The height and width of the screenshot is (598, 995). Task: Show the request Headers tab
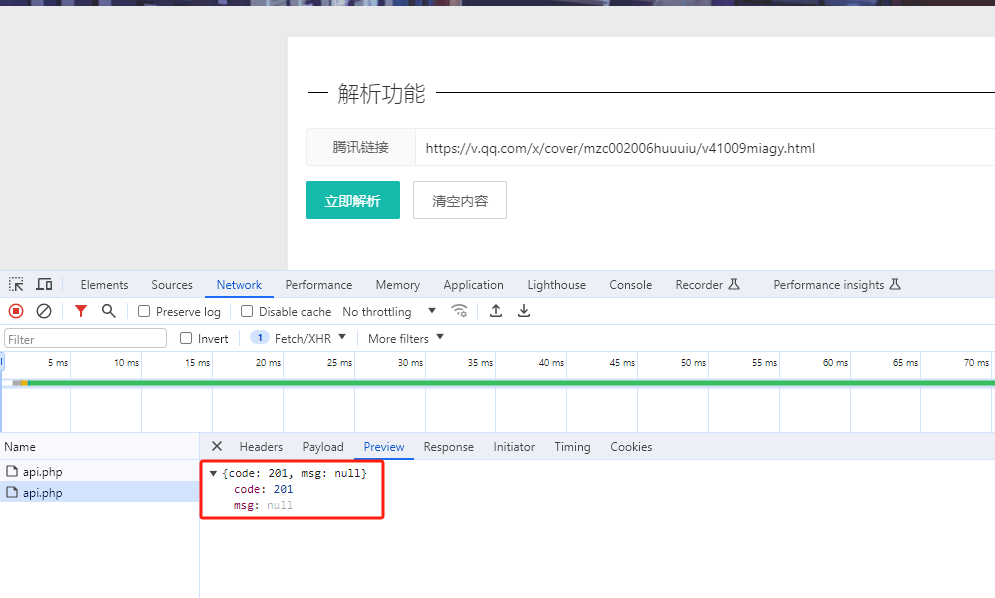pyautogui.click(x=261, y=447)
